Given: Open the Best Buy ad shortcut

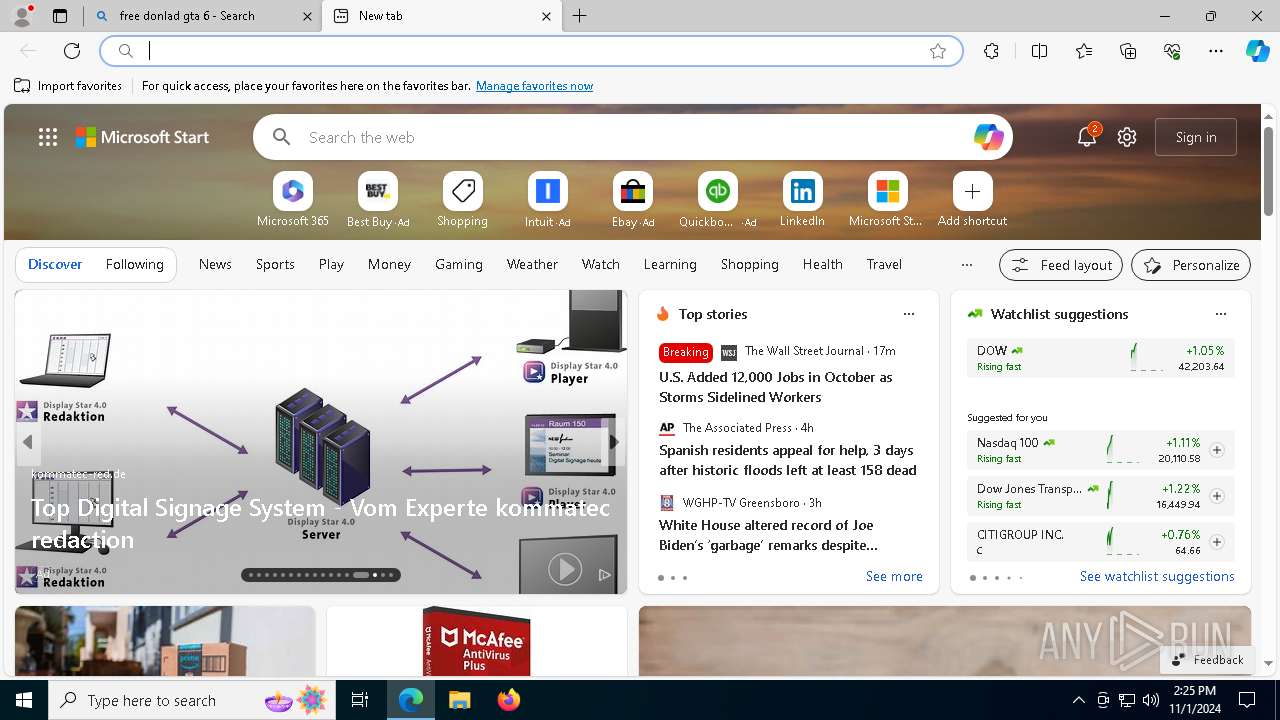Looking at the screenshot, I should pyautogui.click(x=377, y=200).
